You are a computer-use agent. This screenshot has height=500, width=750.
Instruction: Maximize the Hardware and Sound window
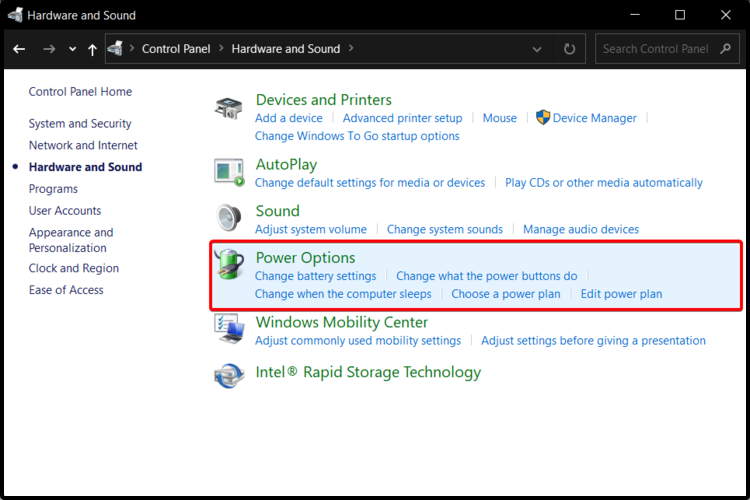pyautogui.click(x=680, y=15)
